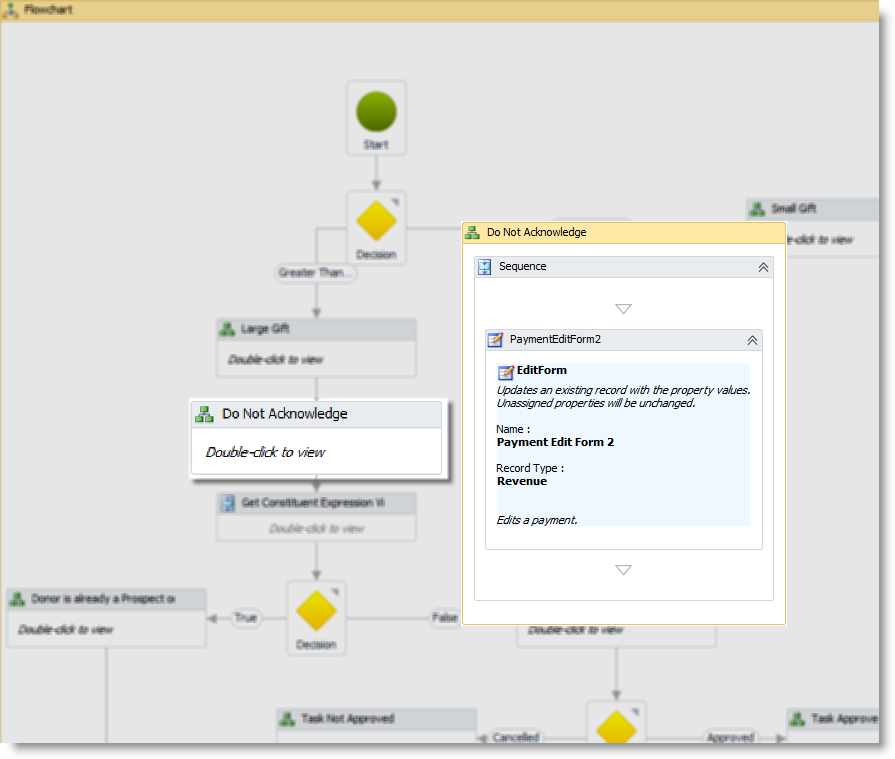Collapse the Sequence container
The image size is (895, 759).
(x=763, y=267)
